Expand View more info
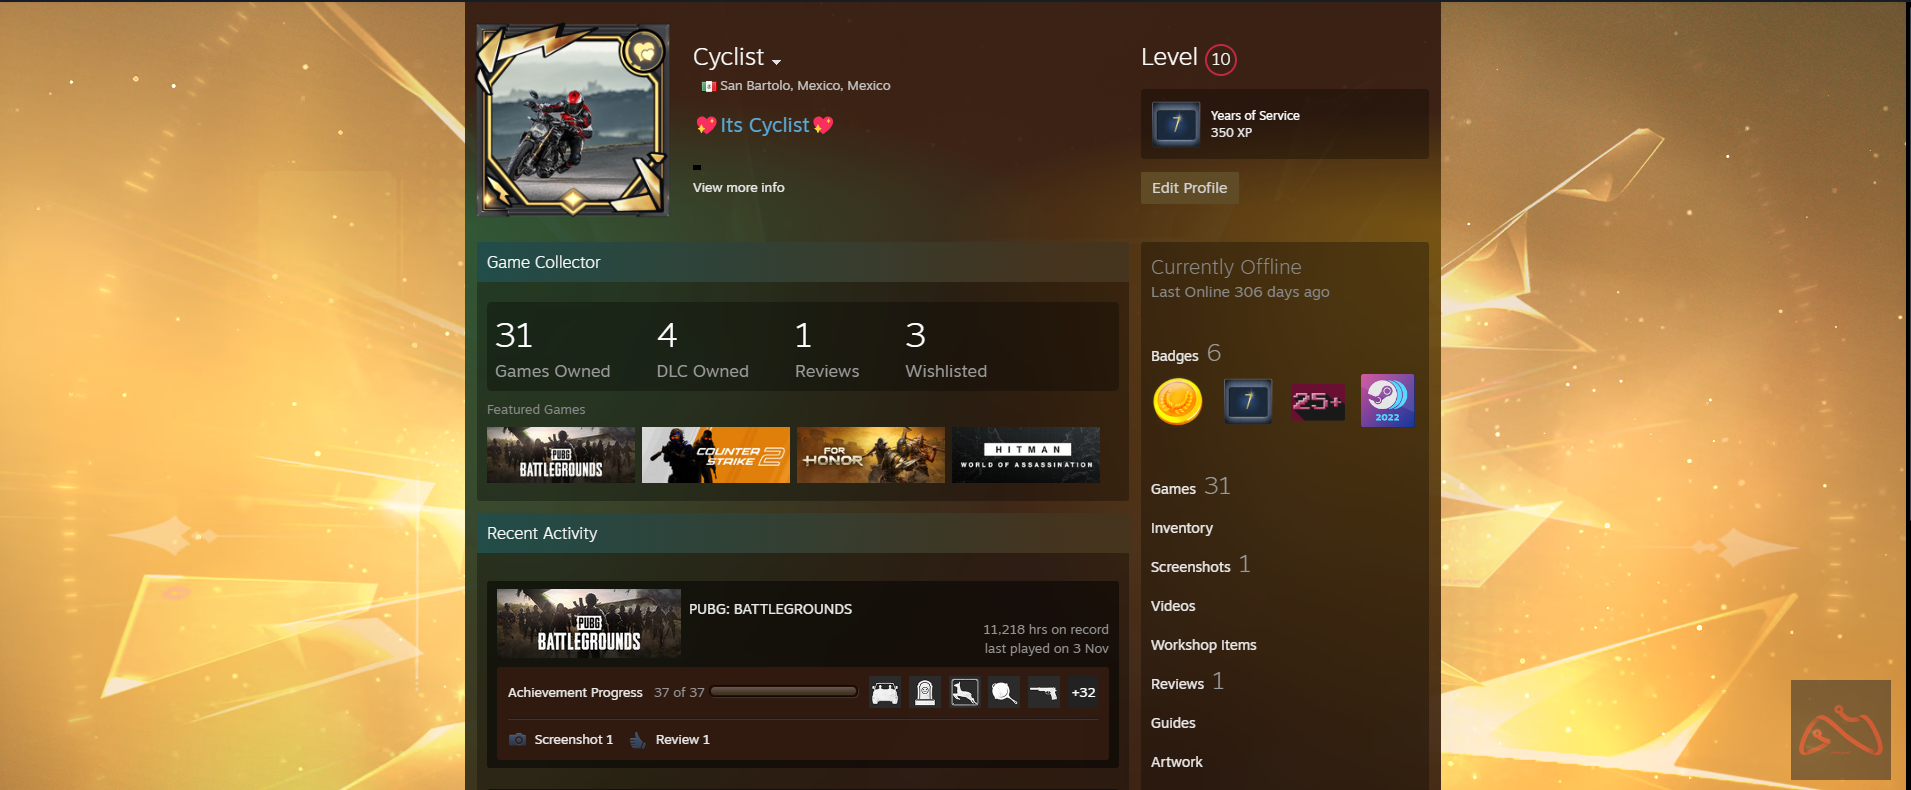The width and height of the screenshot is (1911, 790). pyautogui.click(x=738, y=188)
